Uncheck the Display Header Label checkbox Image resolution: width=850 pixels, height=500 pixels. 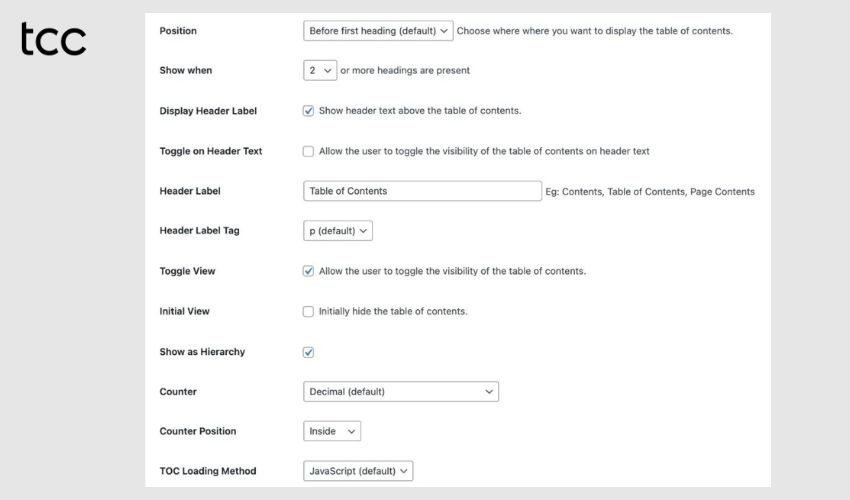[309, 111]
